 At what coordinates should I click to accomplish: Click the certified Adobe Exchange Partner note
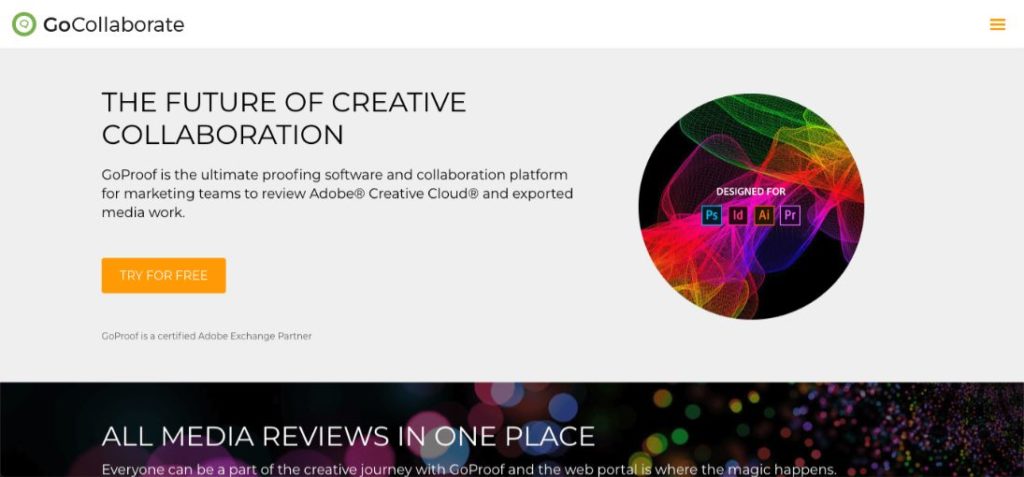[x=206, y=336]
